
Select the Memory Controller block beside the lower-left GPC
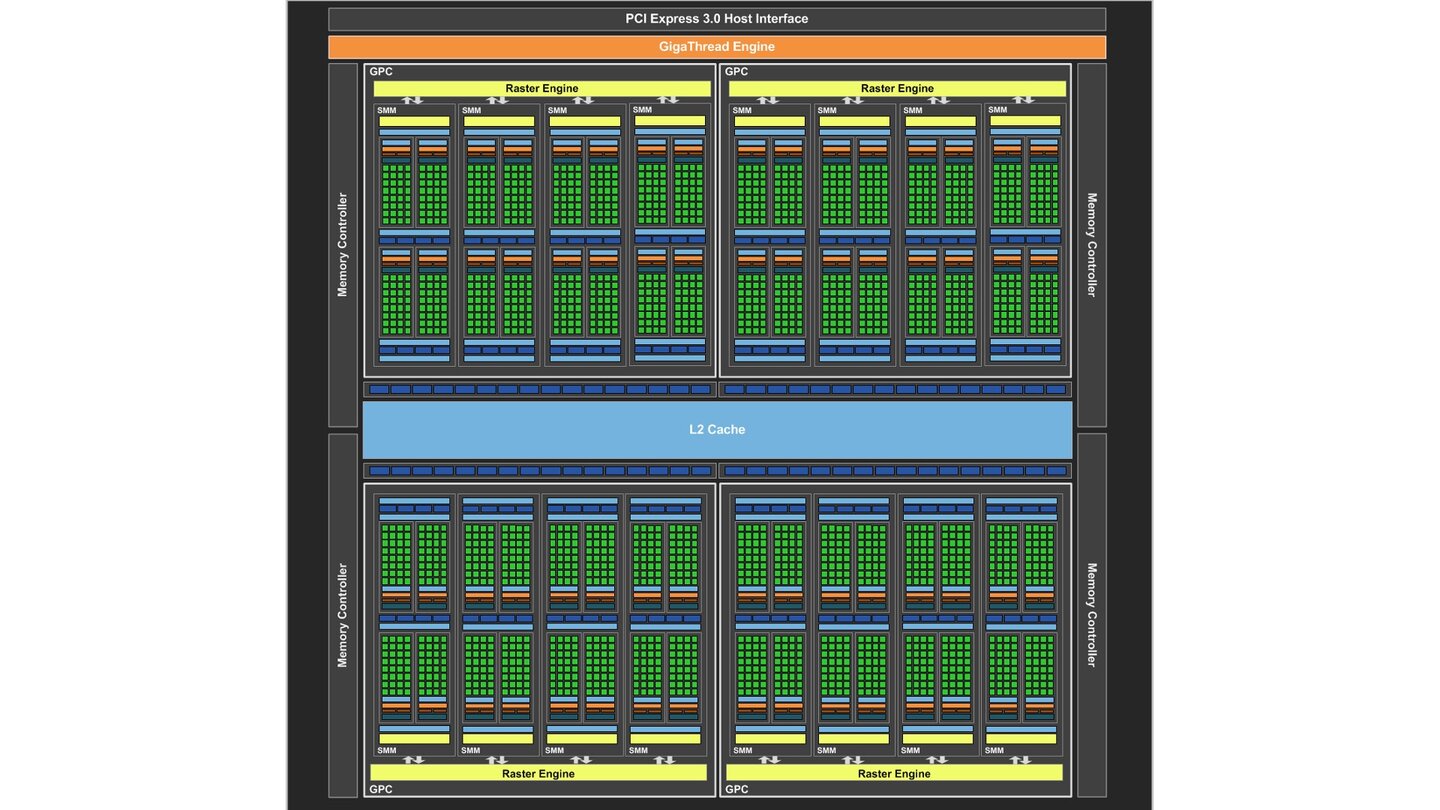pos(343,615)
